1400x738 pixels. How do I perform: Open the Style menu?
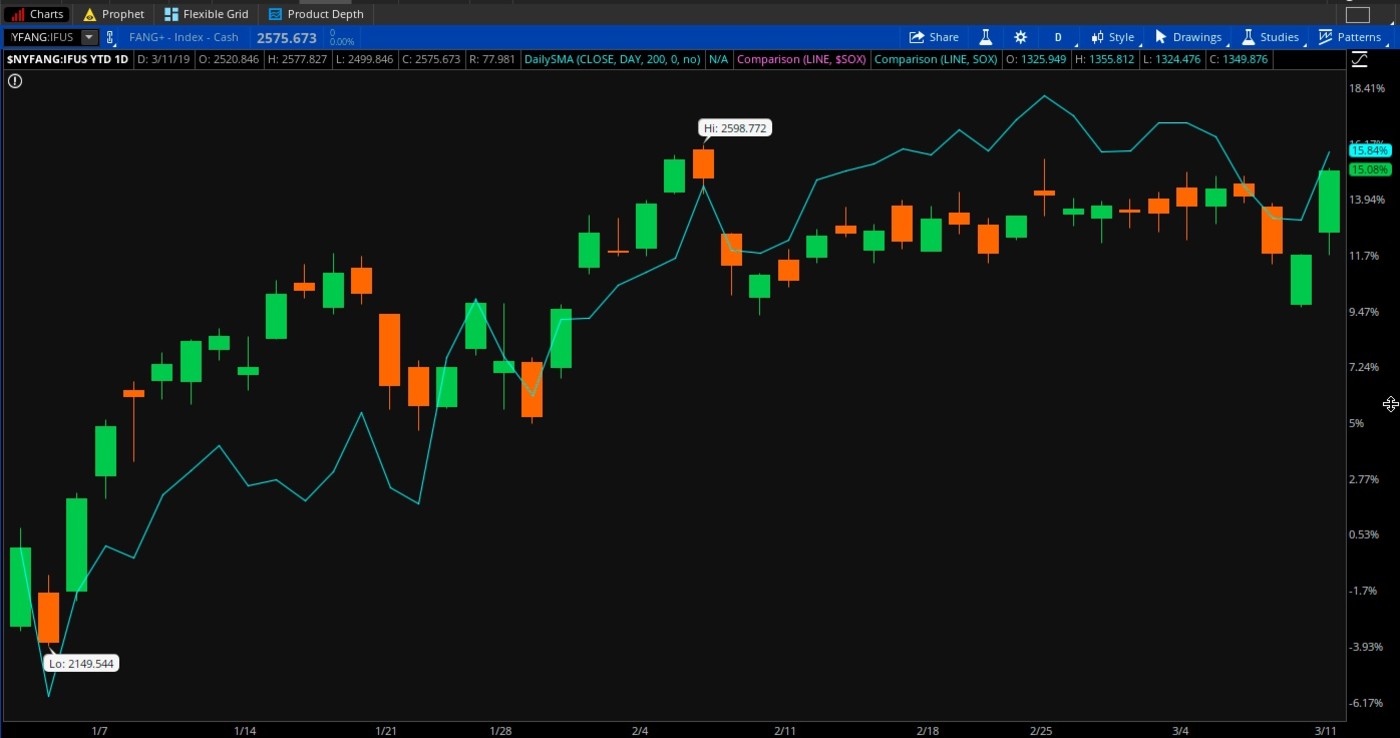point(1113,37)
